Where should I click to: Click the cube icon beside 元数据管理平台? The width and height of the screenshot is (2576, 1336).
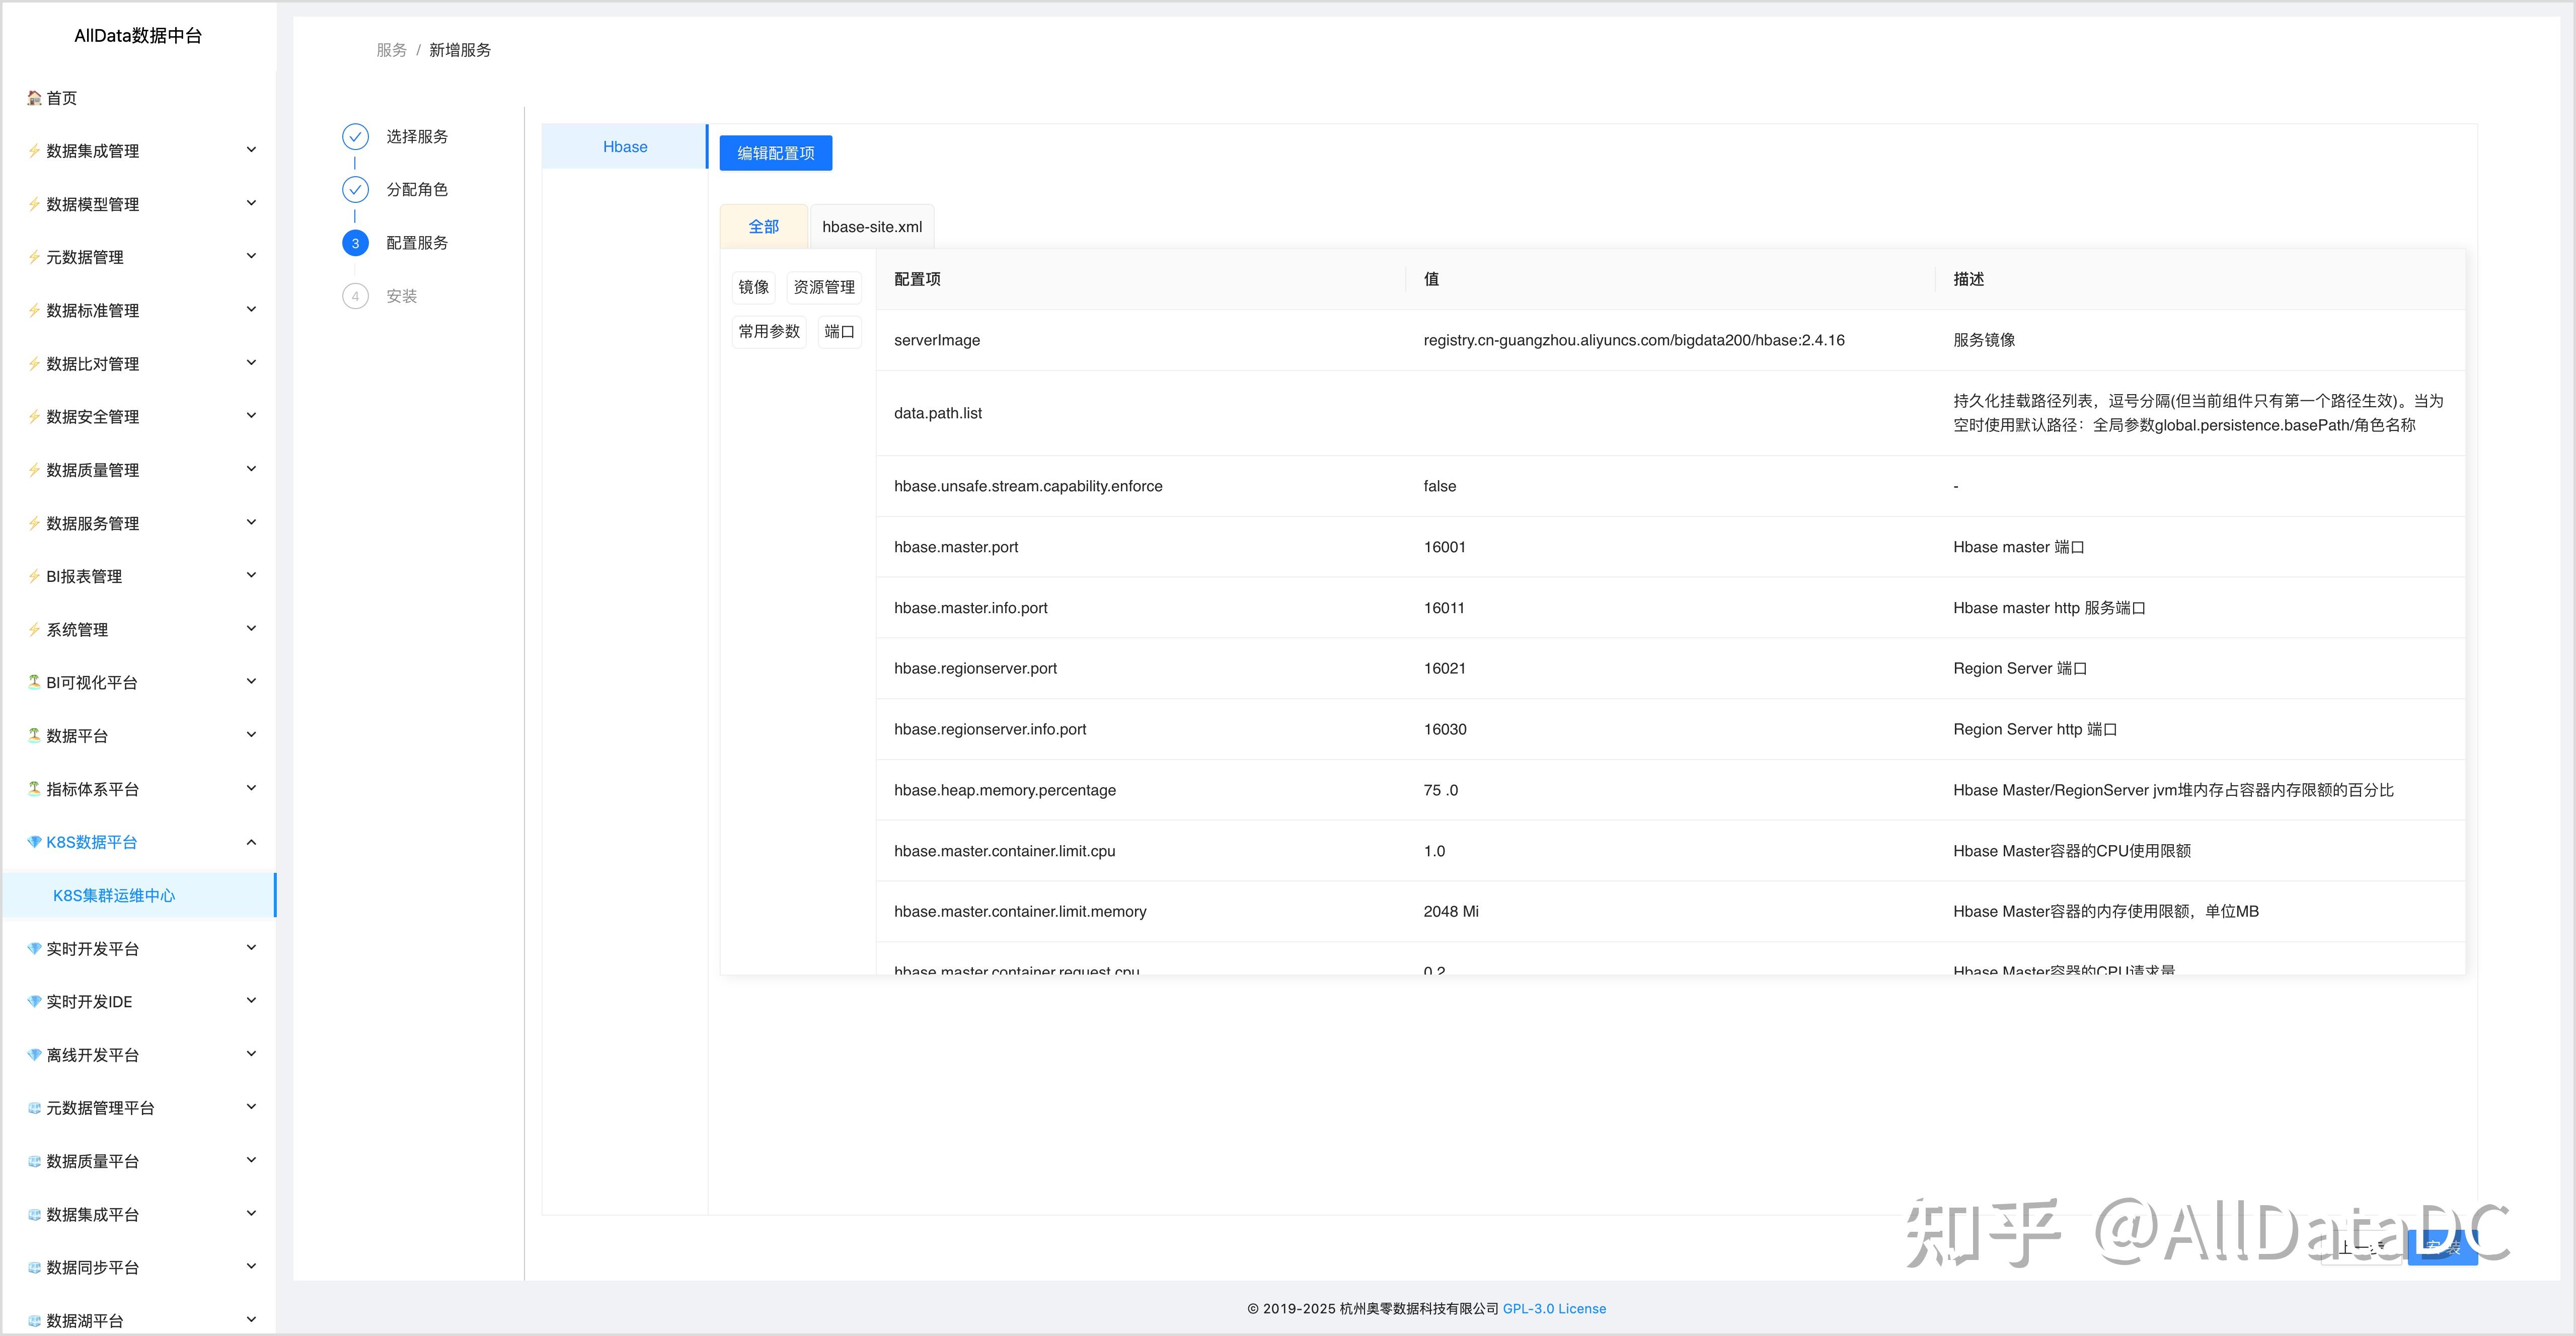(x=34, y=1108)
